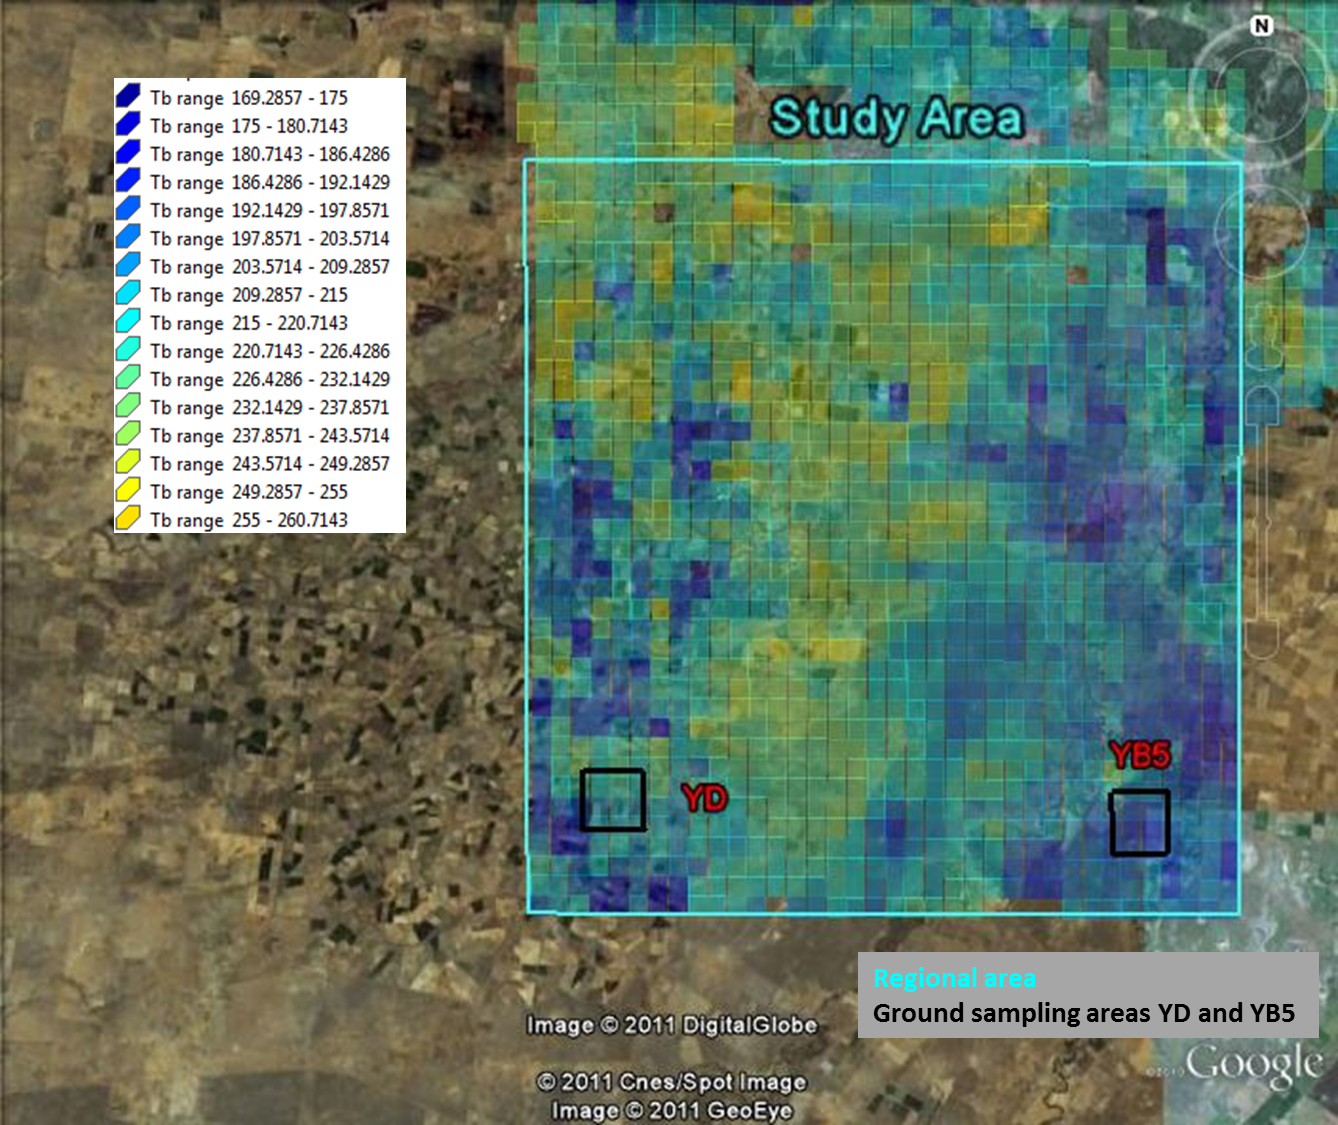Select cyan swatch for Tb range 215 - 220.7143

click(127, 322)
